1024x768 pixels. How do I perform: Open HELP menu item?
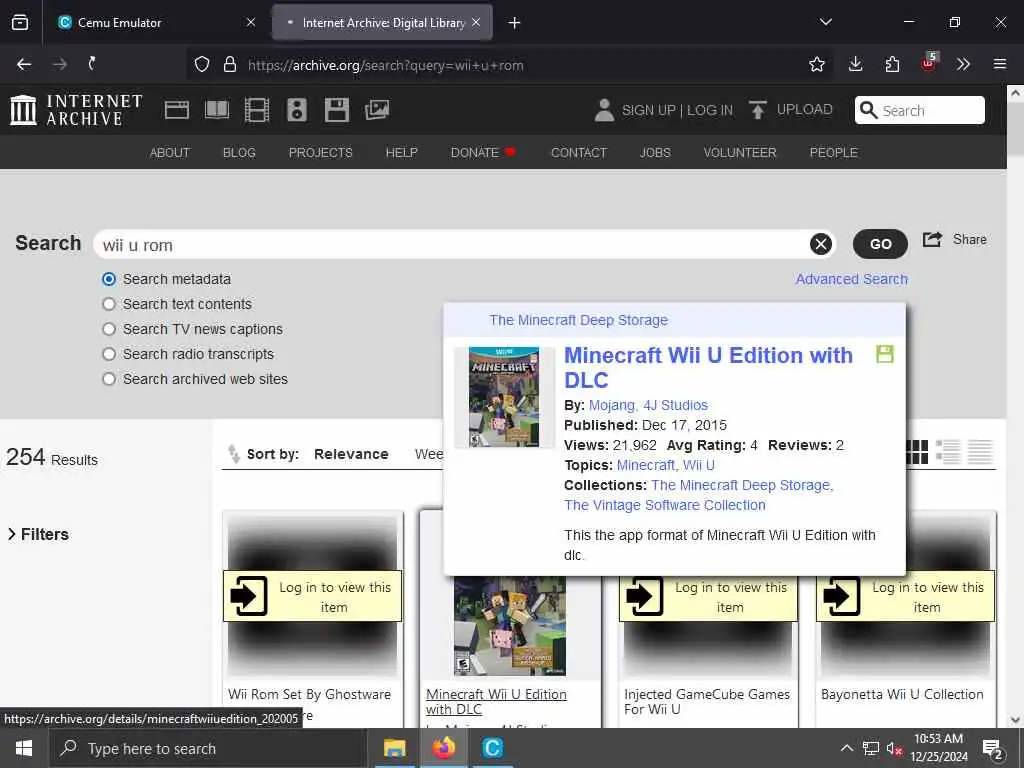402,153
